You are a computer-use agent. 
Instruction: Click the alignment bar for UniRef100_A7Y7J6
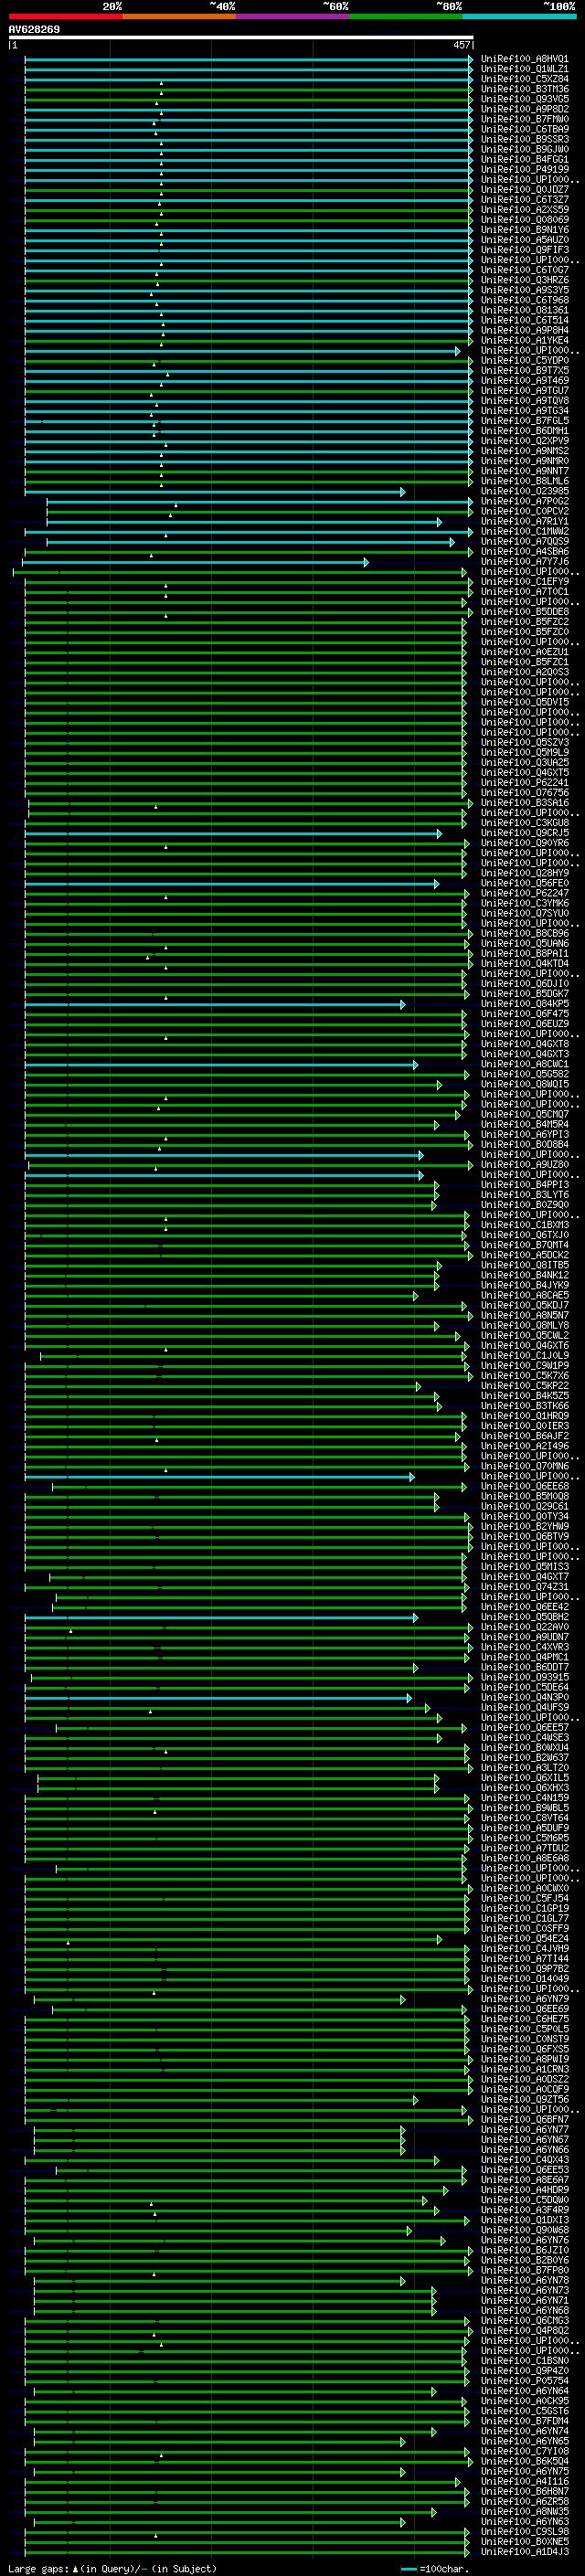(x=196, y=562)
